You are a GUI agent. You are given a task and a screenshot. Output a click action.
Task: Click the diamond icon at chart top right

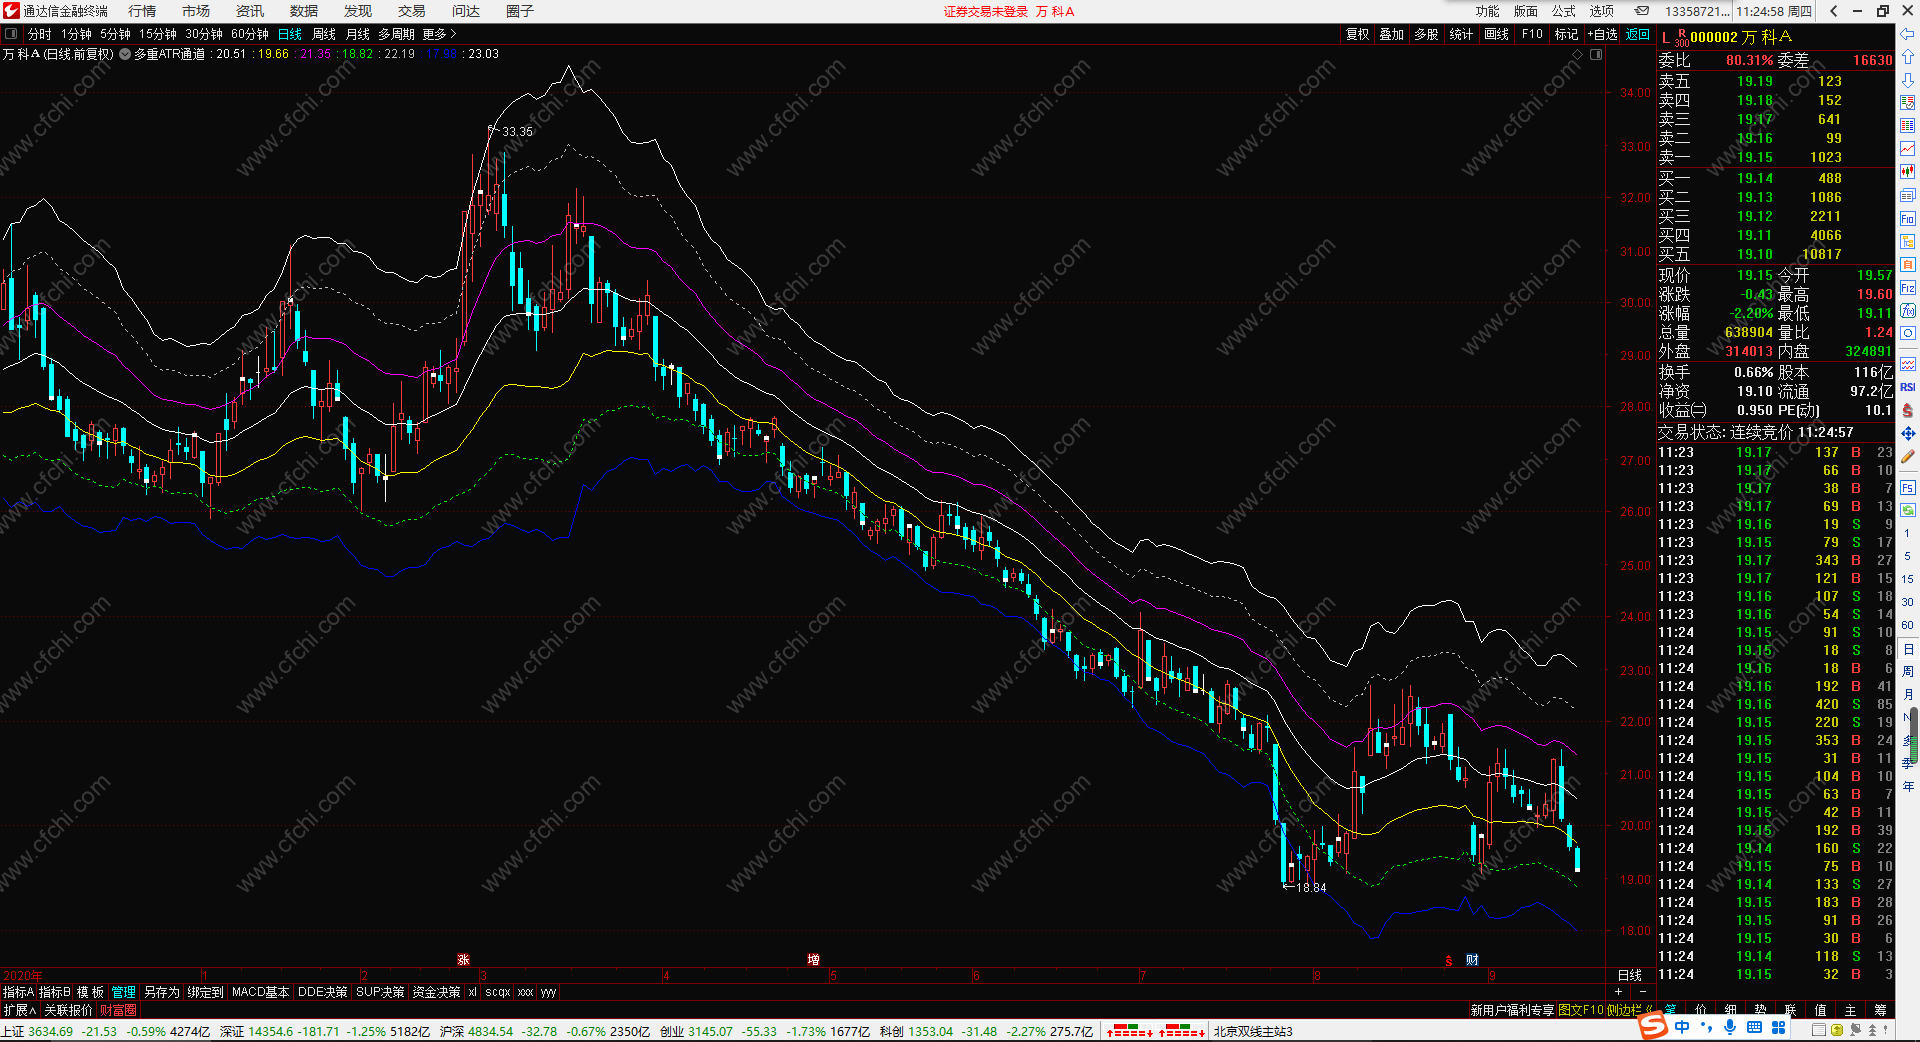[x=1578, y=54]
